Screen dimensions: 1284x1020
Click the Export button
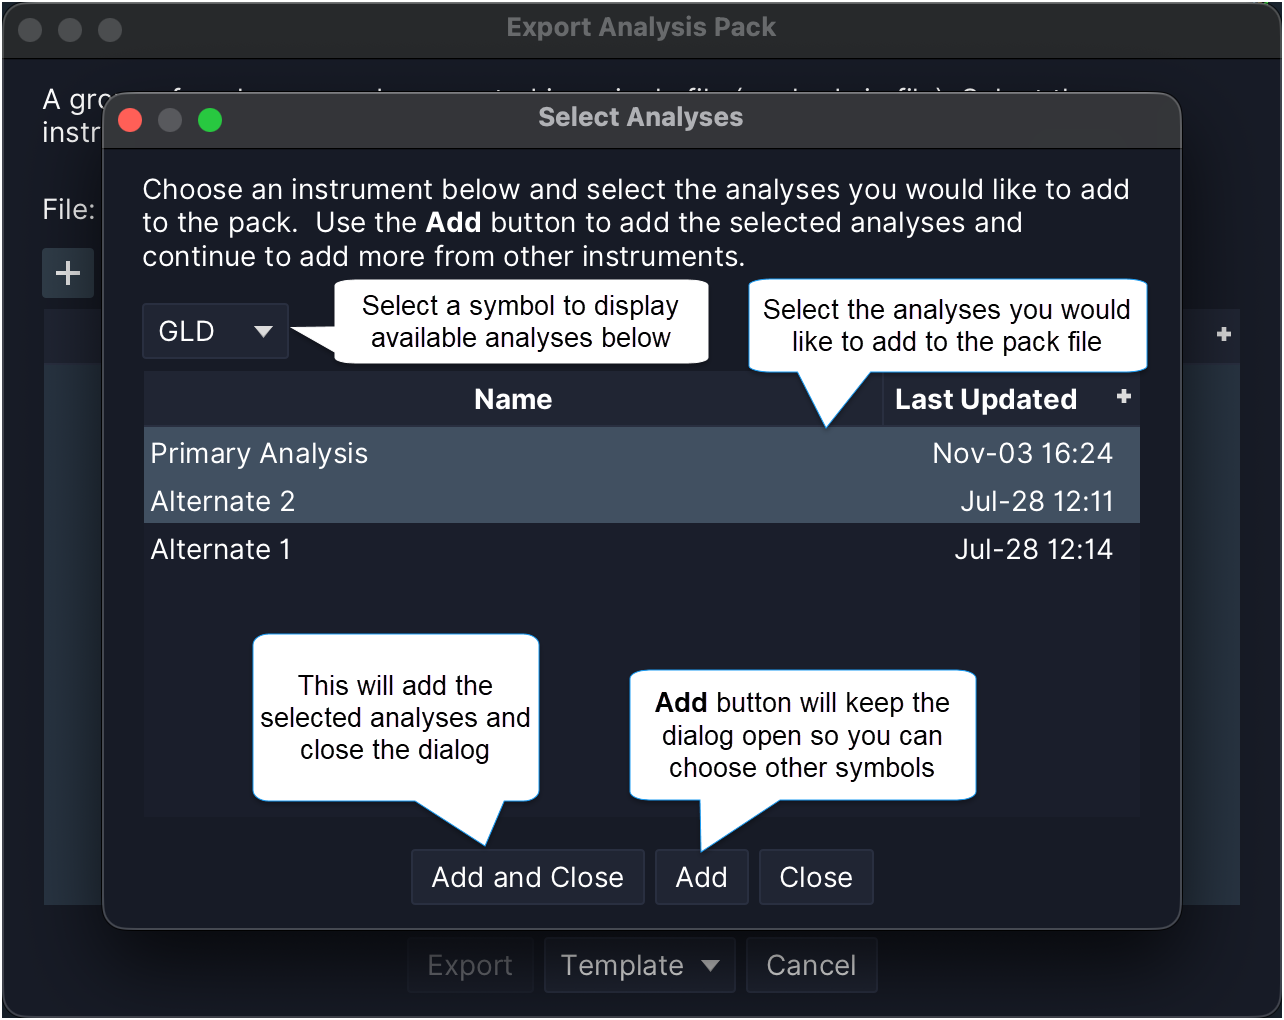point(469,965)
